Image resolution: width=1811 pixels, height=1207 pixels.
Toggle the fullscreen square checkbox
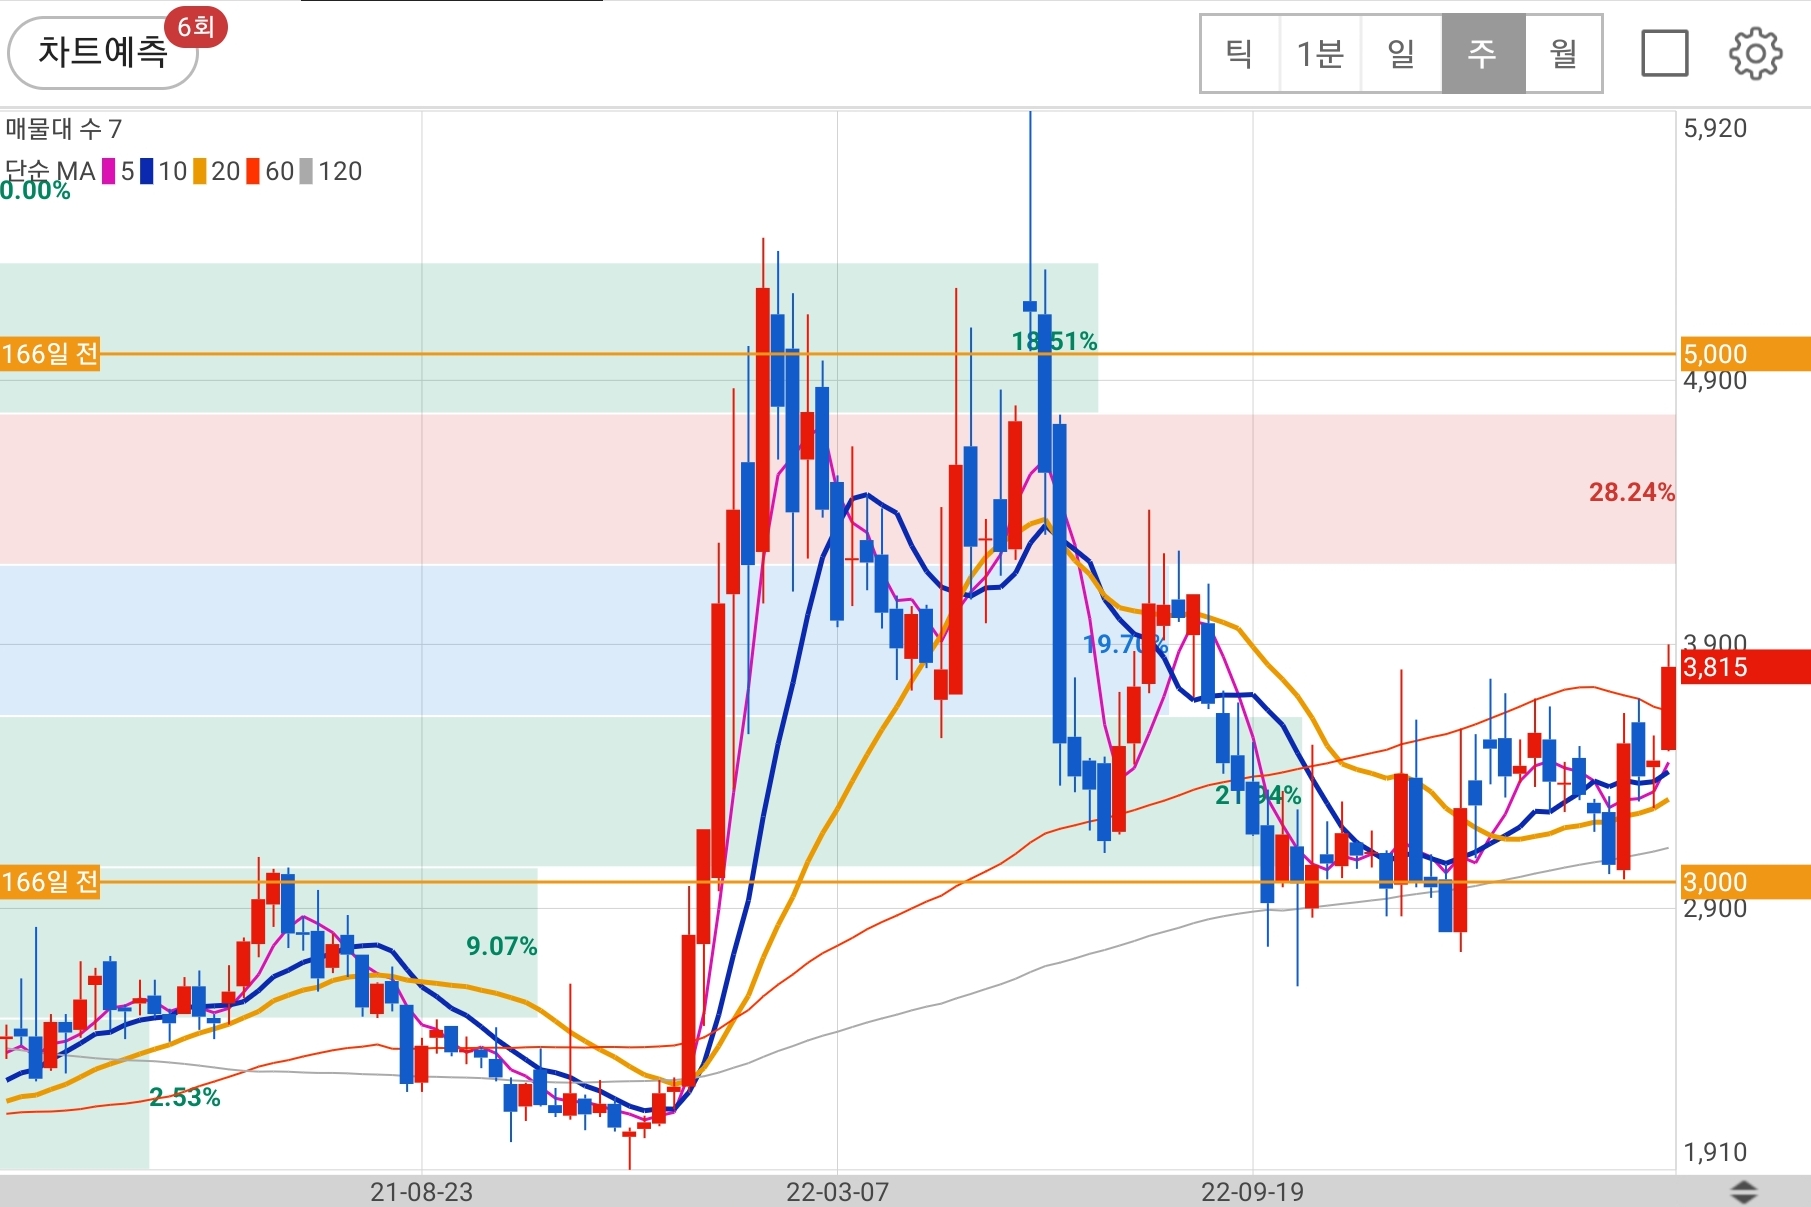pos(1665,53)
